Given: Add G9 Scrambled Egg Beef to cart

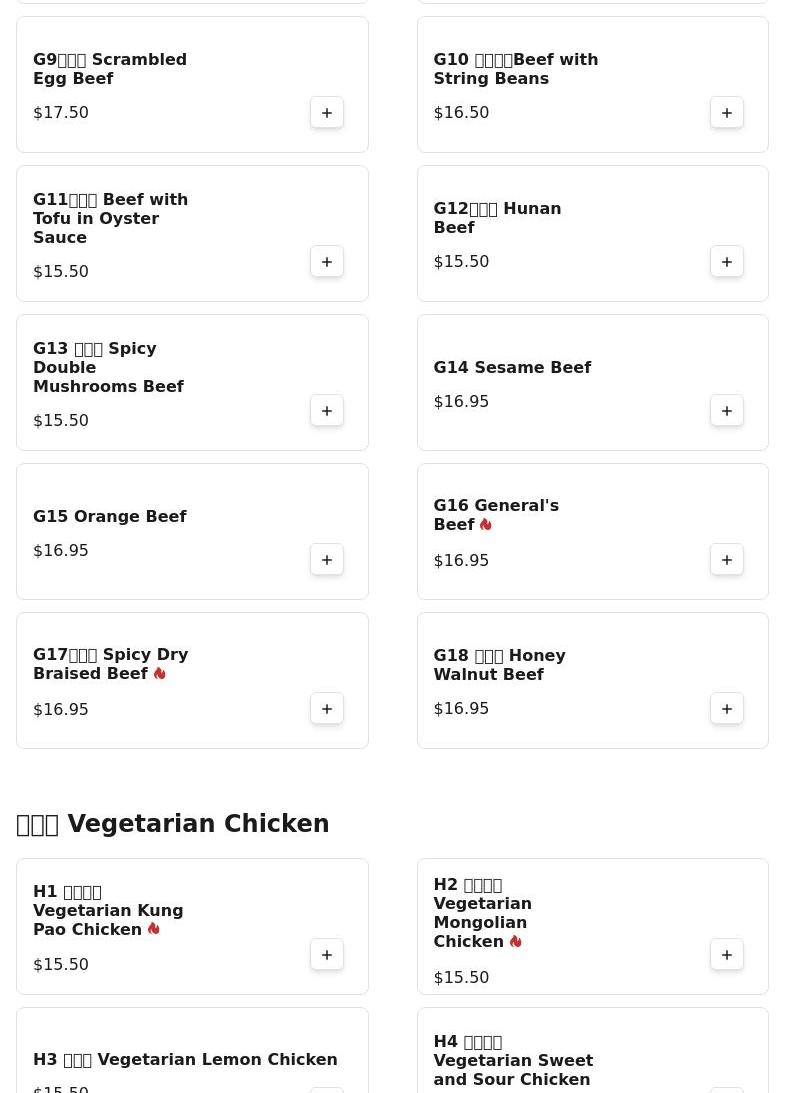Looking at the screenshot, I should [x=327, y=113].
